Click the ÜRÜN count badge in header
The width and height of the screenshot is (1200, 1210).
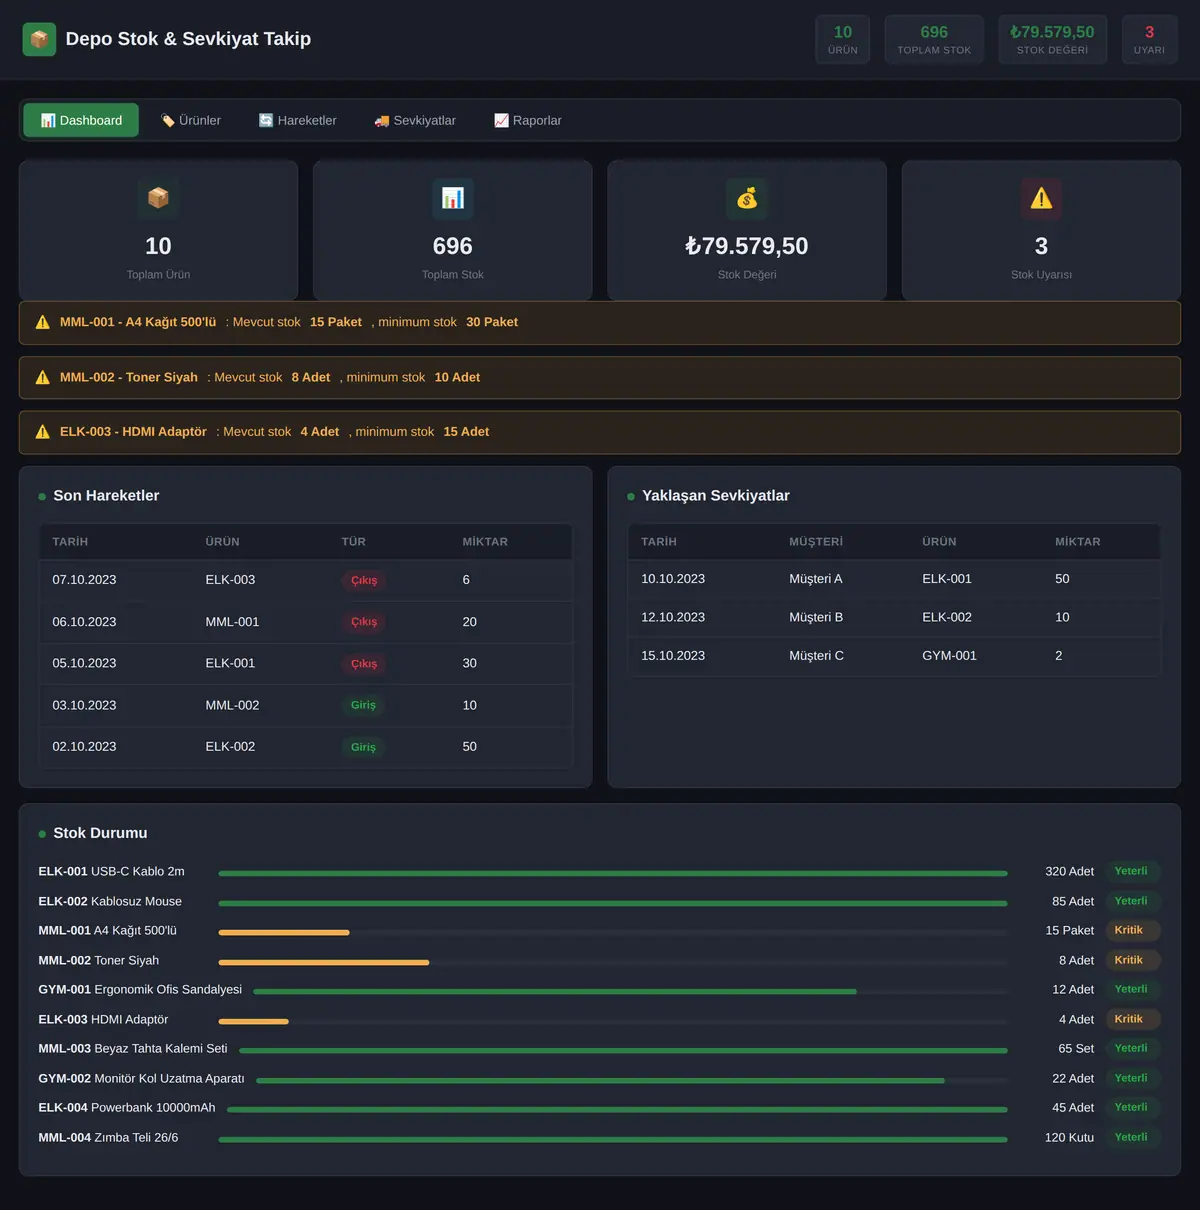pos(843,40)
